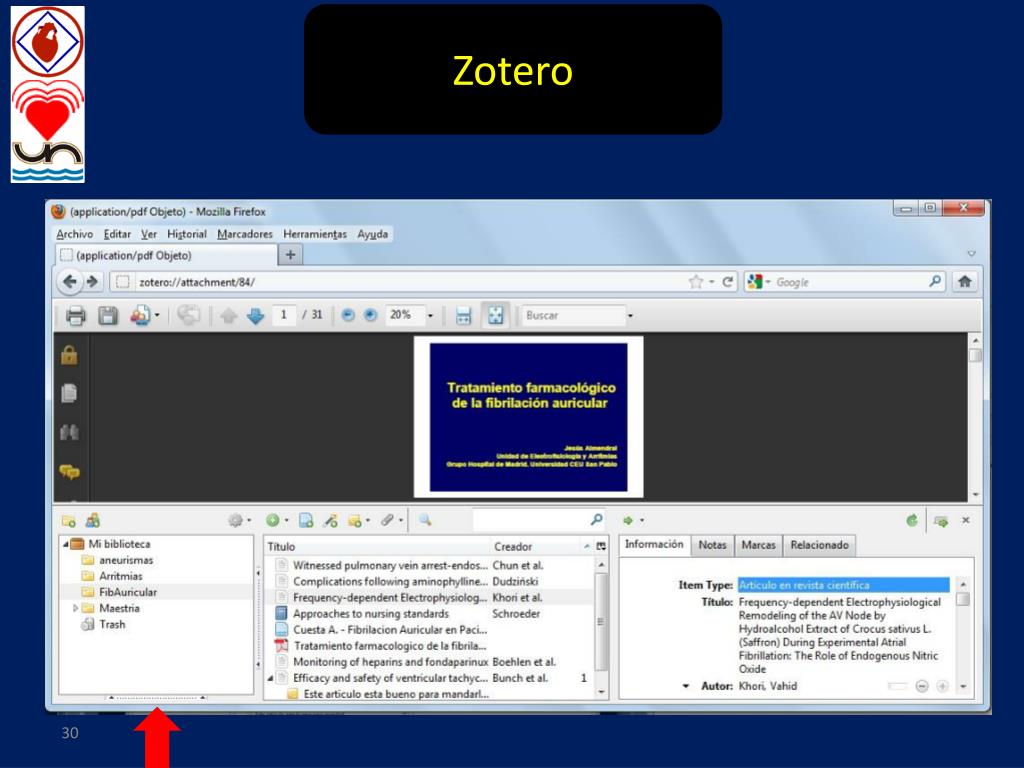Viewport: 1024px width, 768px height.
Task: Collapse the Efficacy and safety item
Action: [270, 679]
